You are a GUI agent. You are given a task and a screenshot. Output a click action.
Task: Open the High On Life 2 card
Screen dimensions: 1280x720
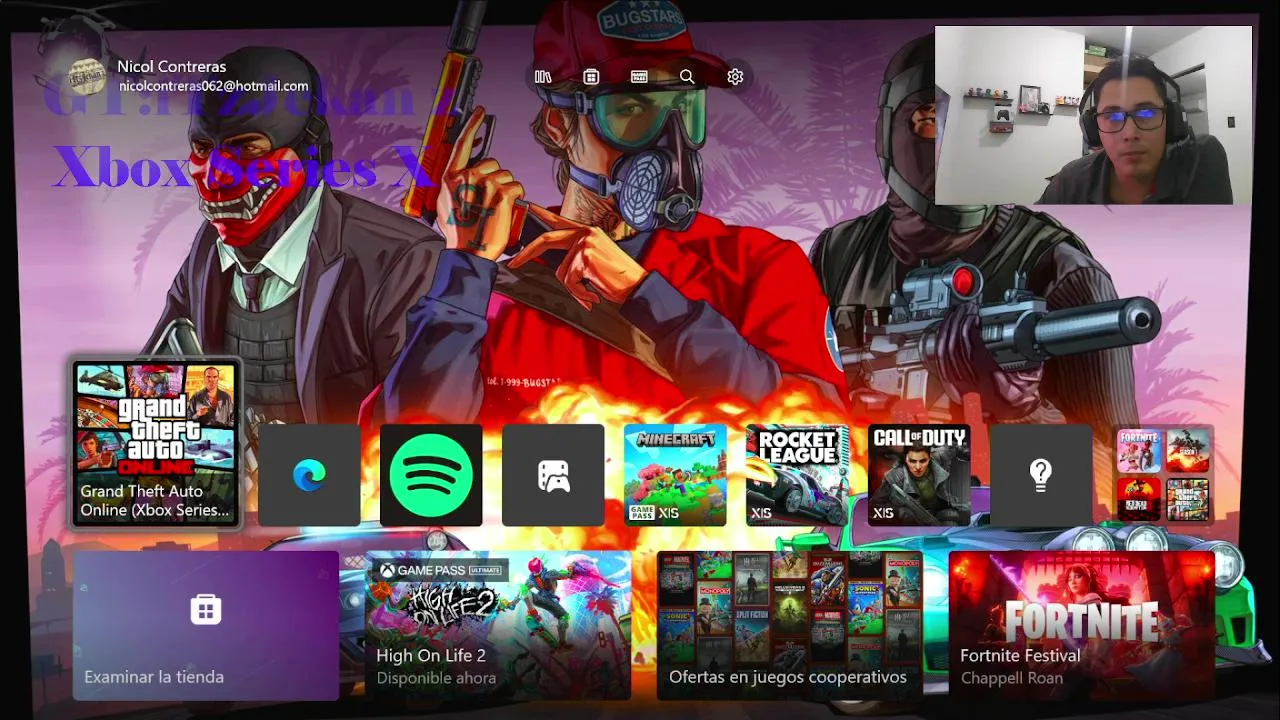[498, 625]
